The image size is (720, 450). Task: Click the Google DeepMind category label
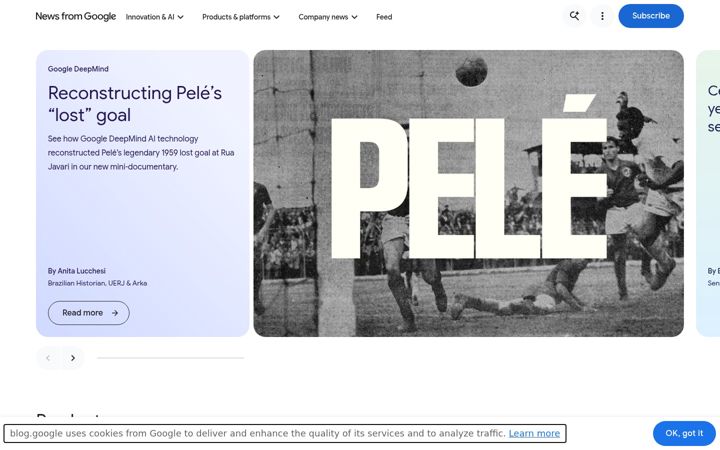click(x=78, y=69)
